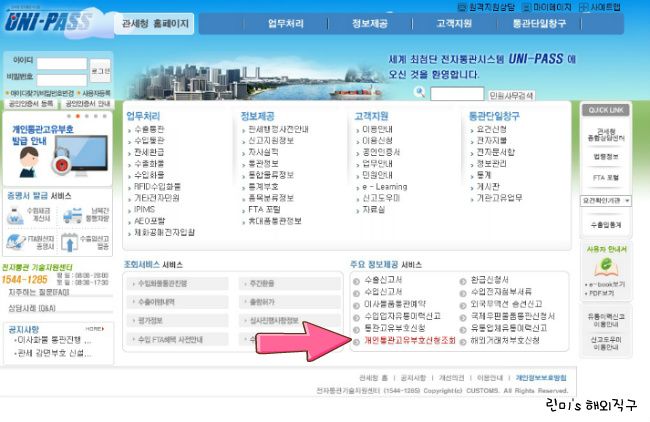Open the 개인통관고유부호신청조회 link
Image resolution: width=650 pixels, height=422 pixels.
(x=410, y=340)
